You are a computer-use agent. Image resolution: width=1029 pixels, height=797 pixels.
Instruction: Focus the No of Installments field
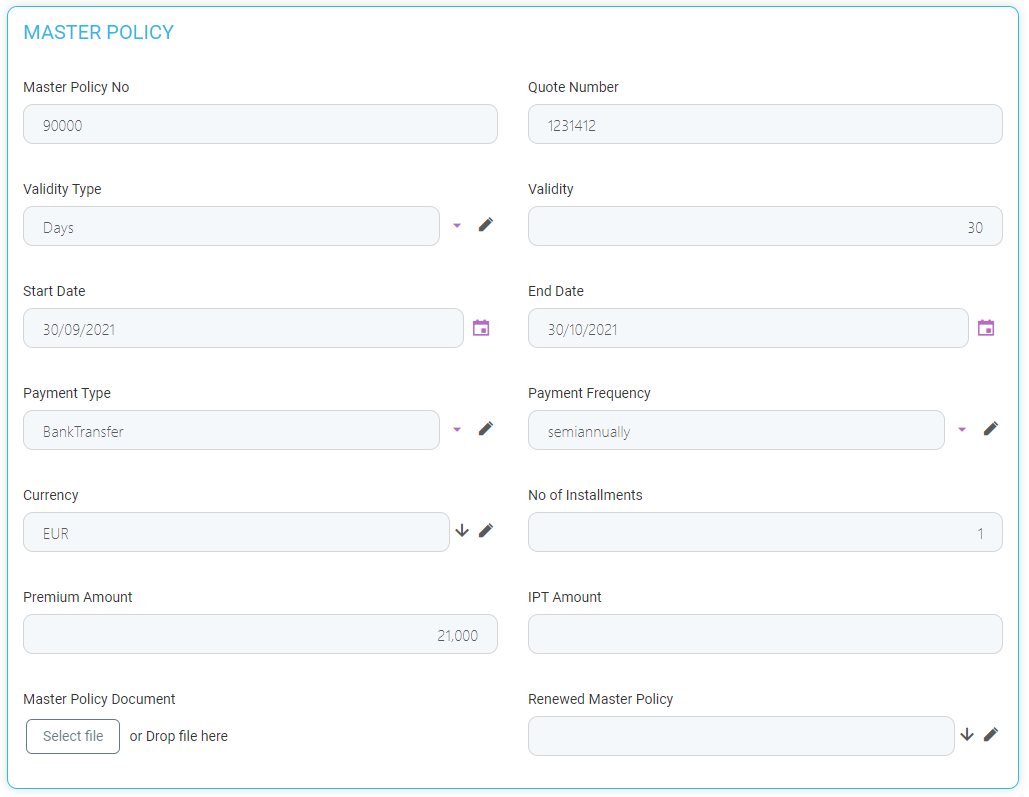(x=765, y=533)
